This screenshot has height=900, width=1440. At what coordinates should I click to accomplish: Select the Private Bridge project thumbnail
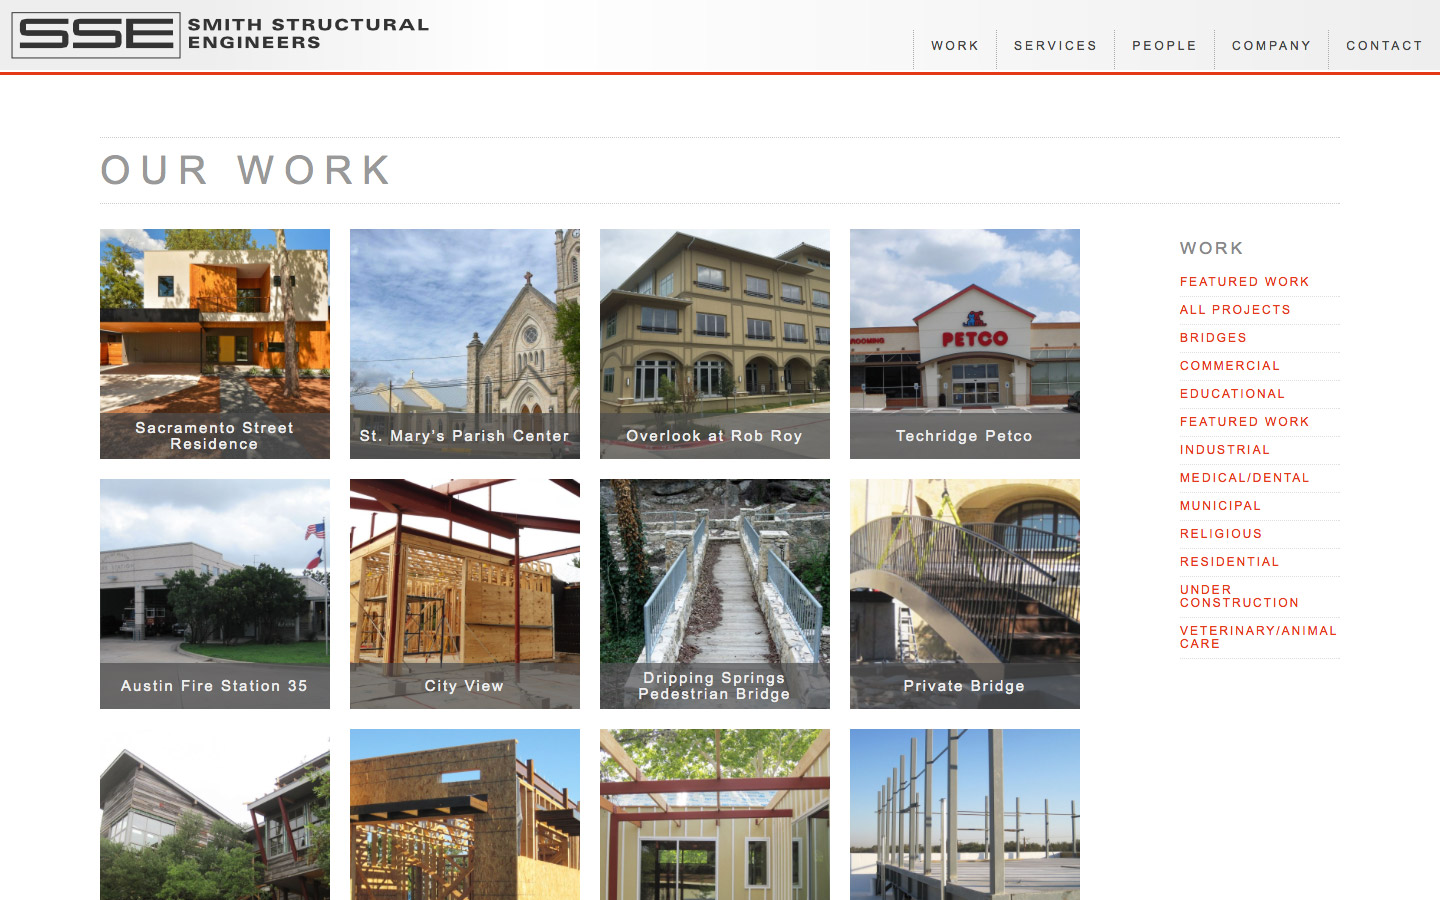click(x=965, y=594)
